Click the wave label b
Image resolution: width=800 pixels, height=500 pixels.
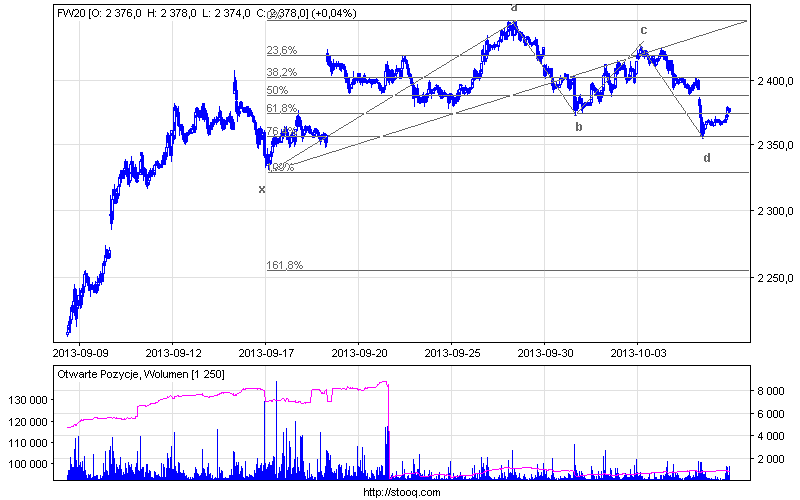pyautogui.click(x=579, y=127)
